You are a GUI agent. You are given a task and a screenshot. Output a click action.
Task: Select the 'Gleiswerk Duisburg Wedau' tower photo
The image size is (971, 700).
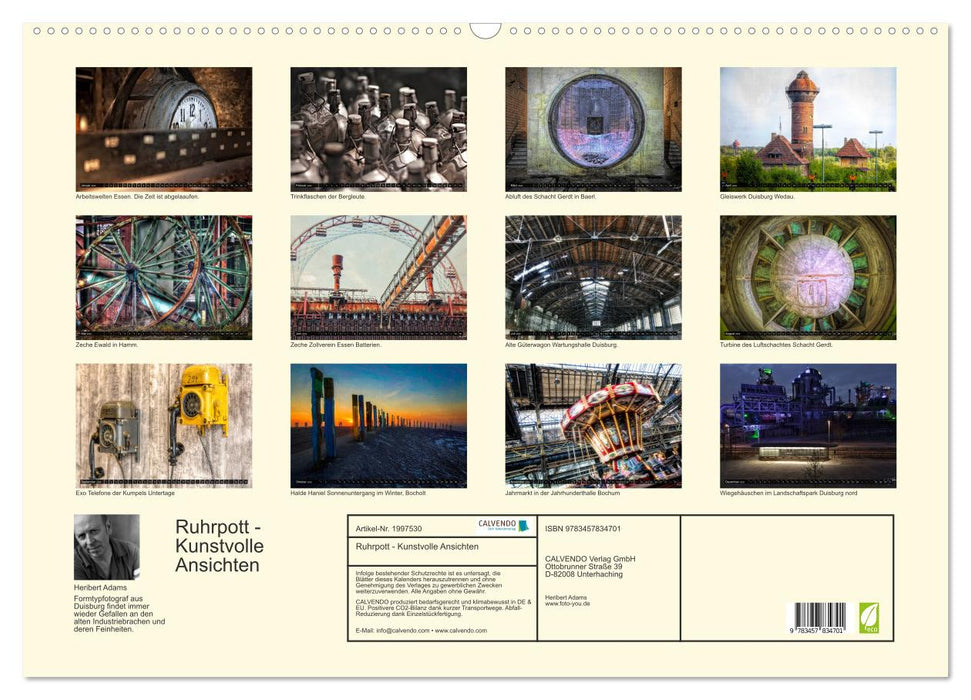point(806,126)
